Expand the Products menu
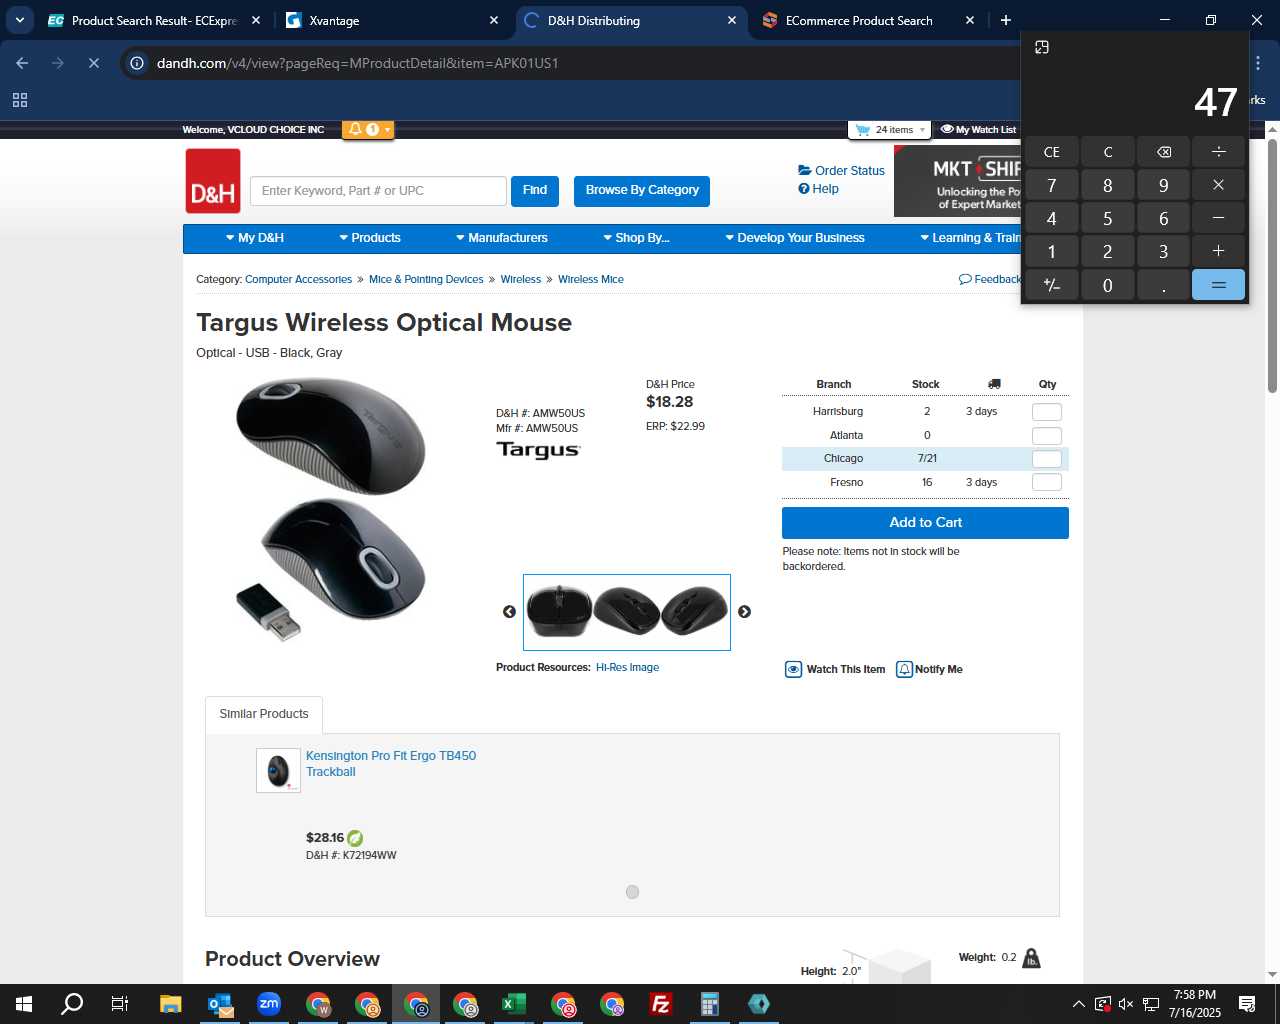 [370, 238]
